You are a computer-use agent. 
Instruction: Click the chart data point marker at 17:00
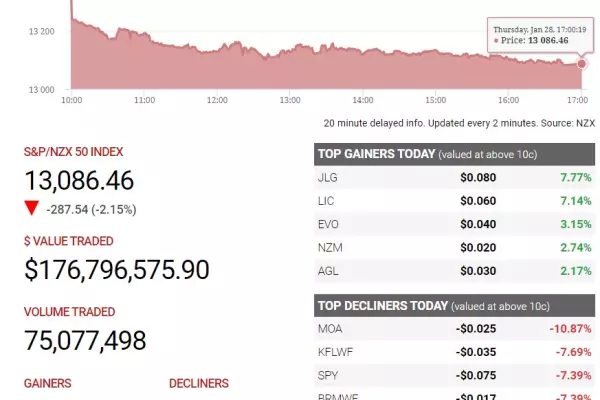[581, 64]
